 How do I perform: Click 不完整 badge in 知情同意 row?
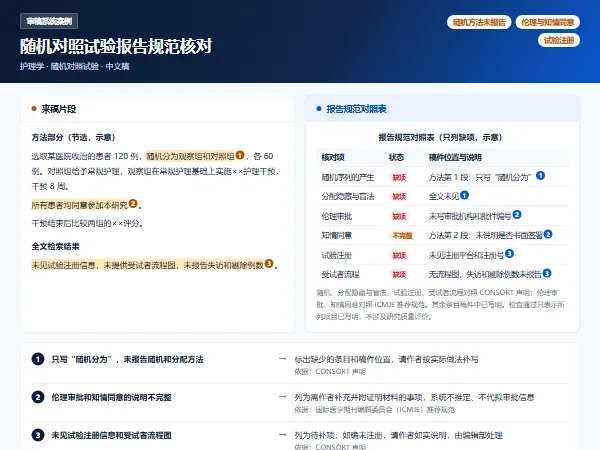(402, 236)
